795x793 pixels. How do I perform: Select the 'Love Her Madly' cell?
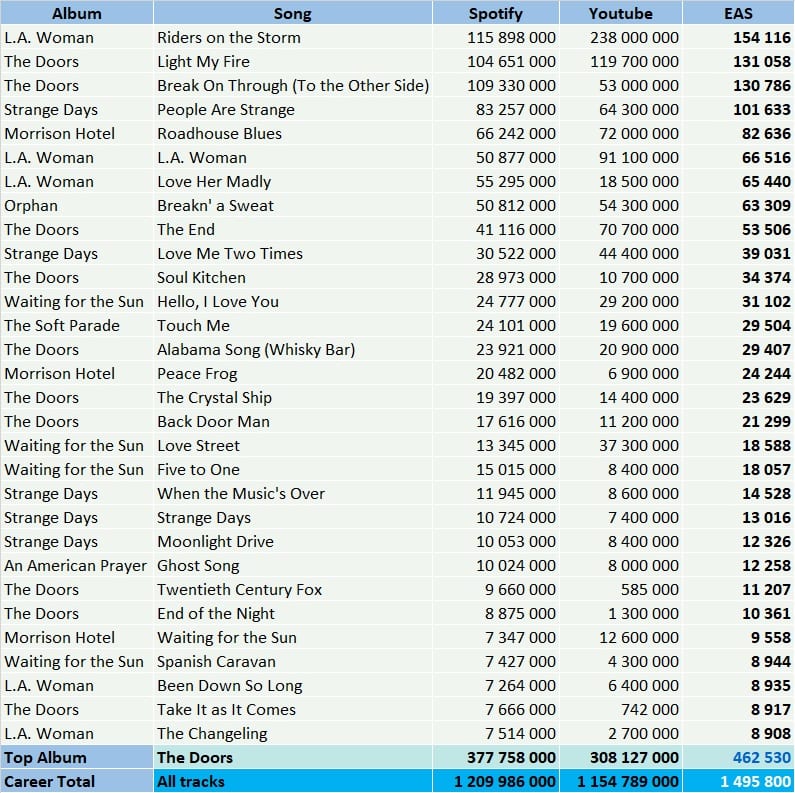point(293,182)
